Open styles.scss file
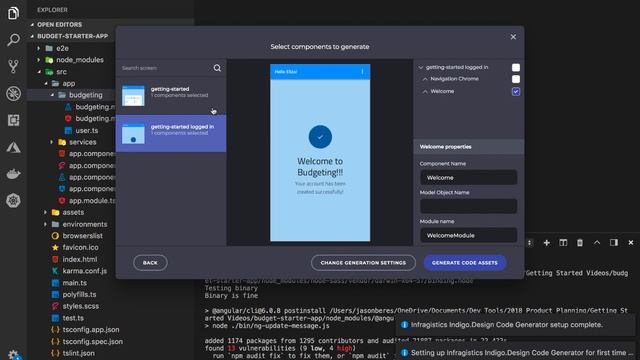Viewport: 640px width, 360px height. pyautogui.click(x=80, y=306)
